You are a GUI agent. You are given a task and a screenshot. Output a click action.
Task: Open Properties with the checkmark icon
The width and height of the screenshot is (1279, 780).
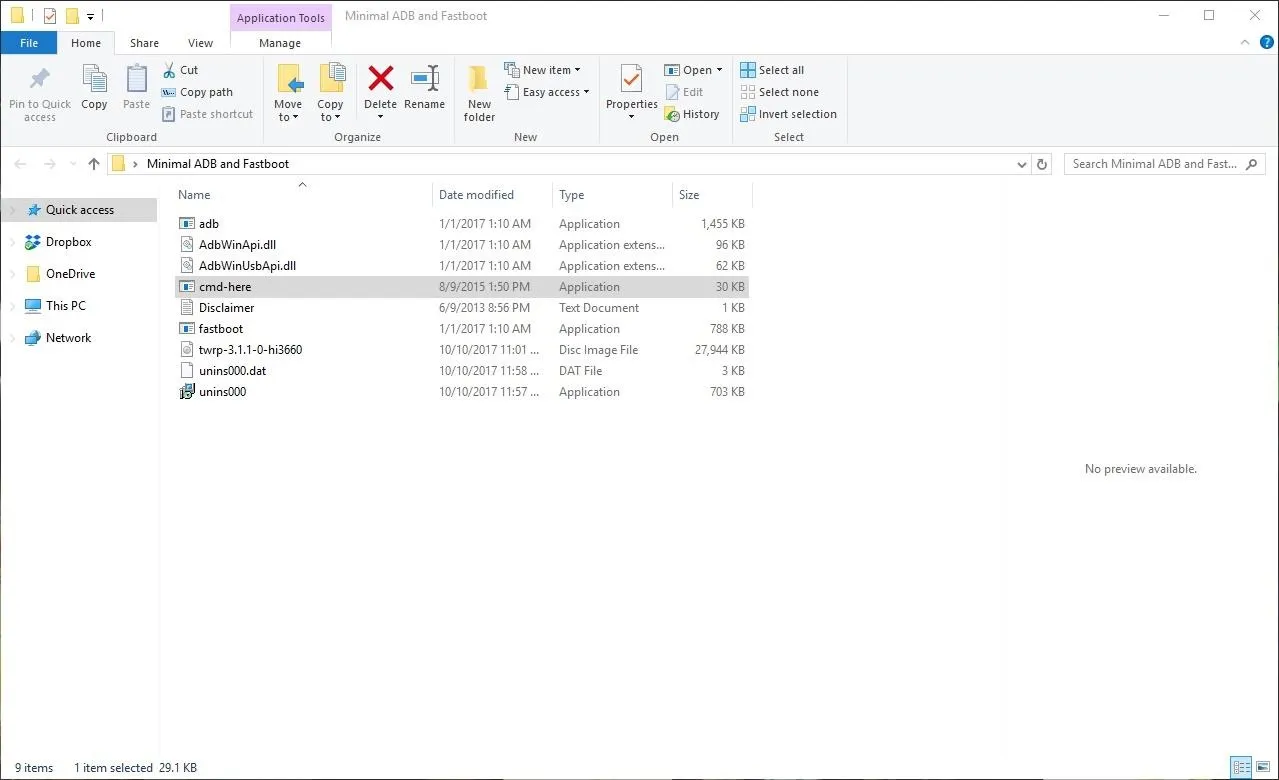tap(631, 79)
